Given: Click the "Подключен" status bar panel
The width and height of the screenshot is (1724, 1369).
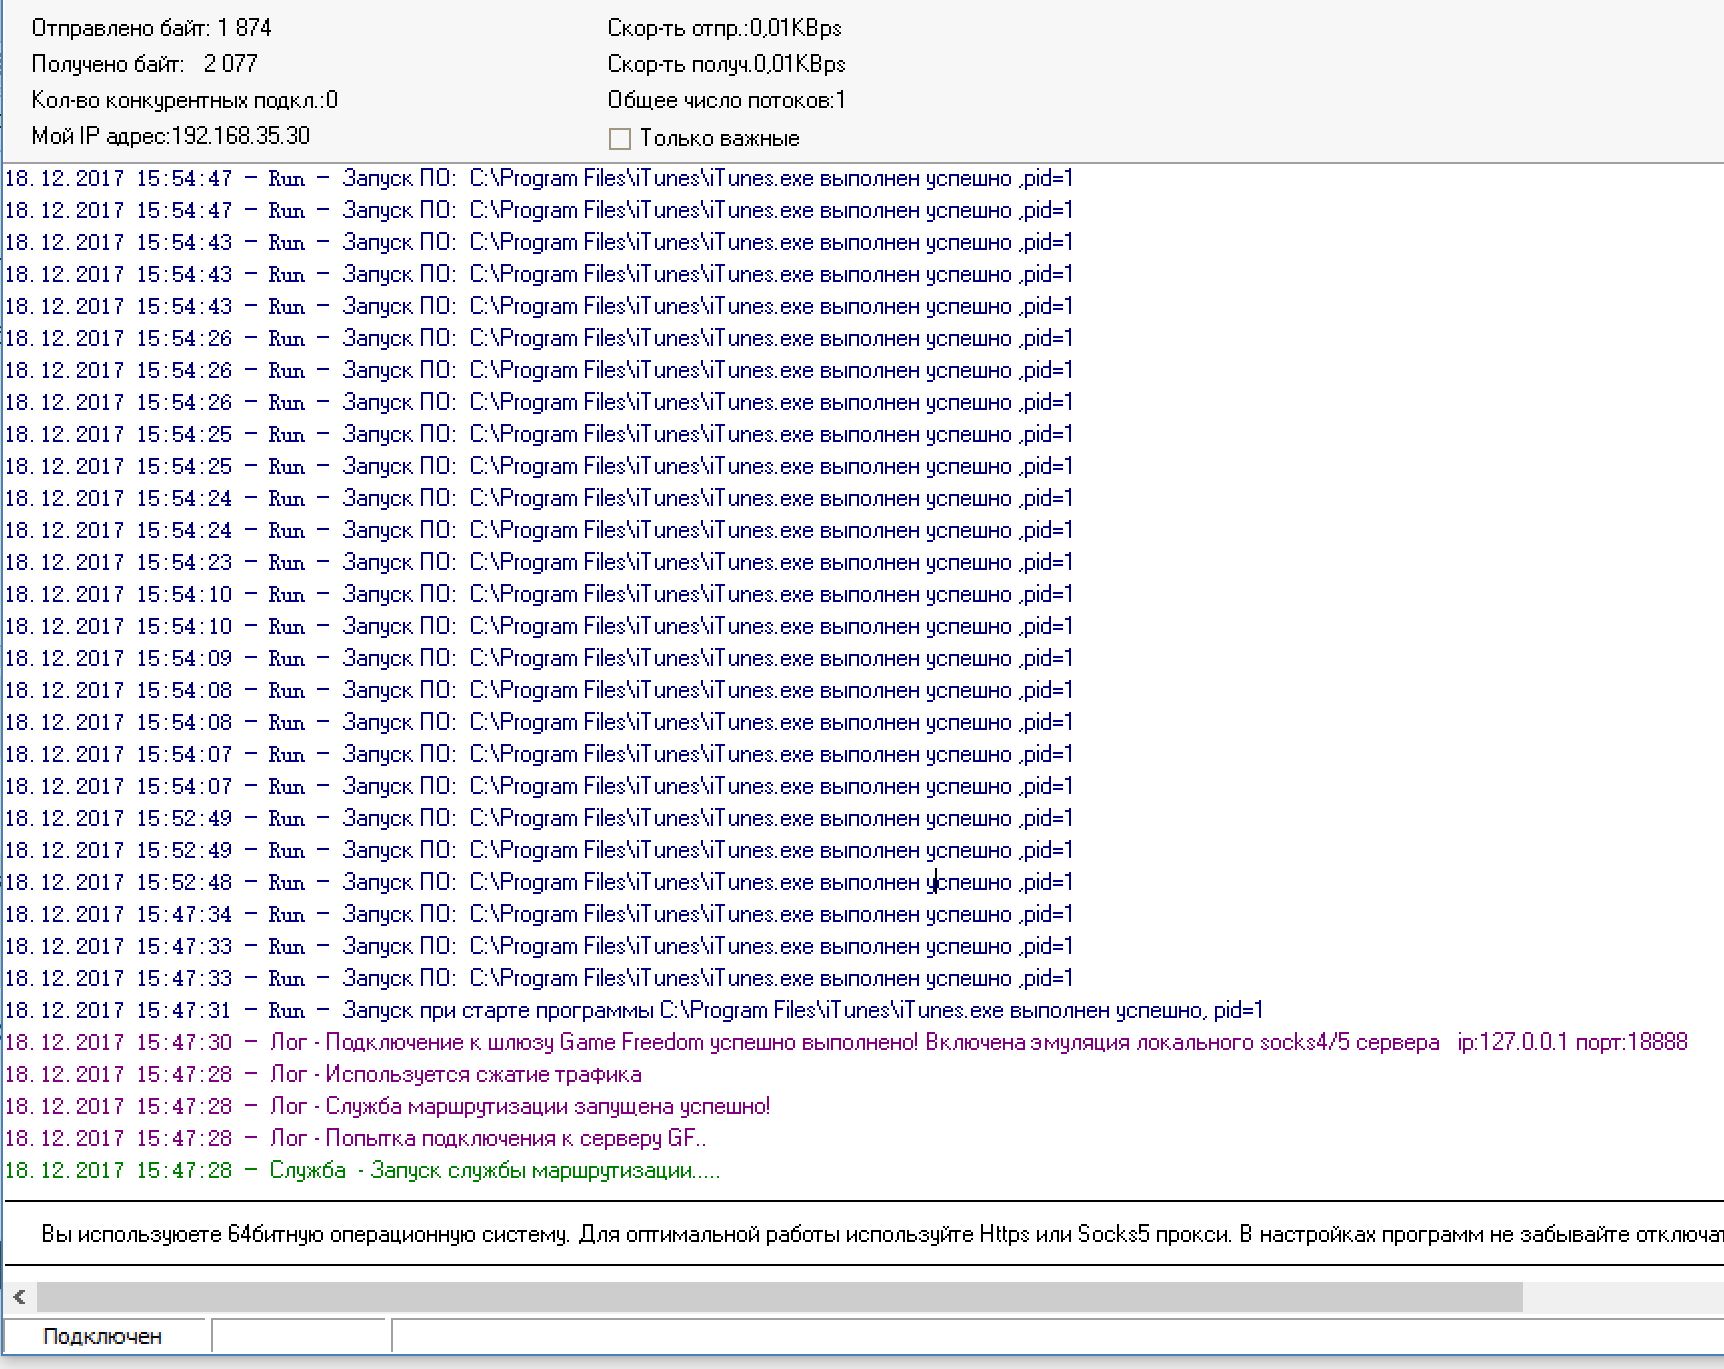Looking at the screenshot, I should [x=103, y=1337].
